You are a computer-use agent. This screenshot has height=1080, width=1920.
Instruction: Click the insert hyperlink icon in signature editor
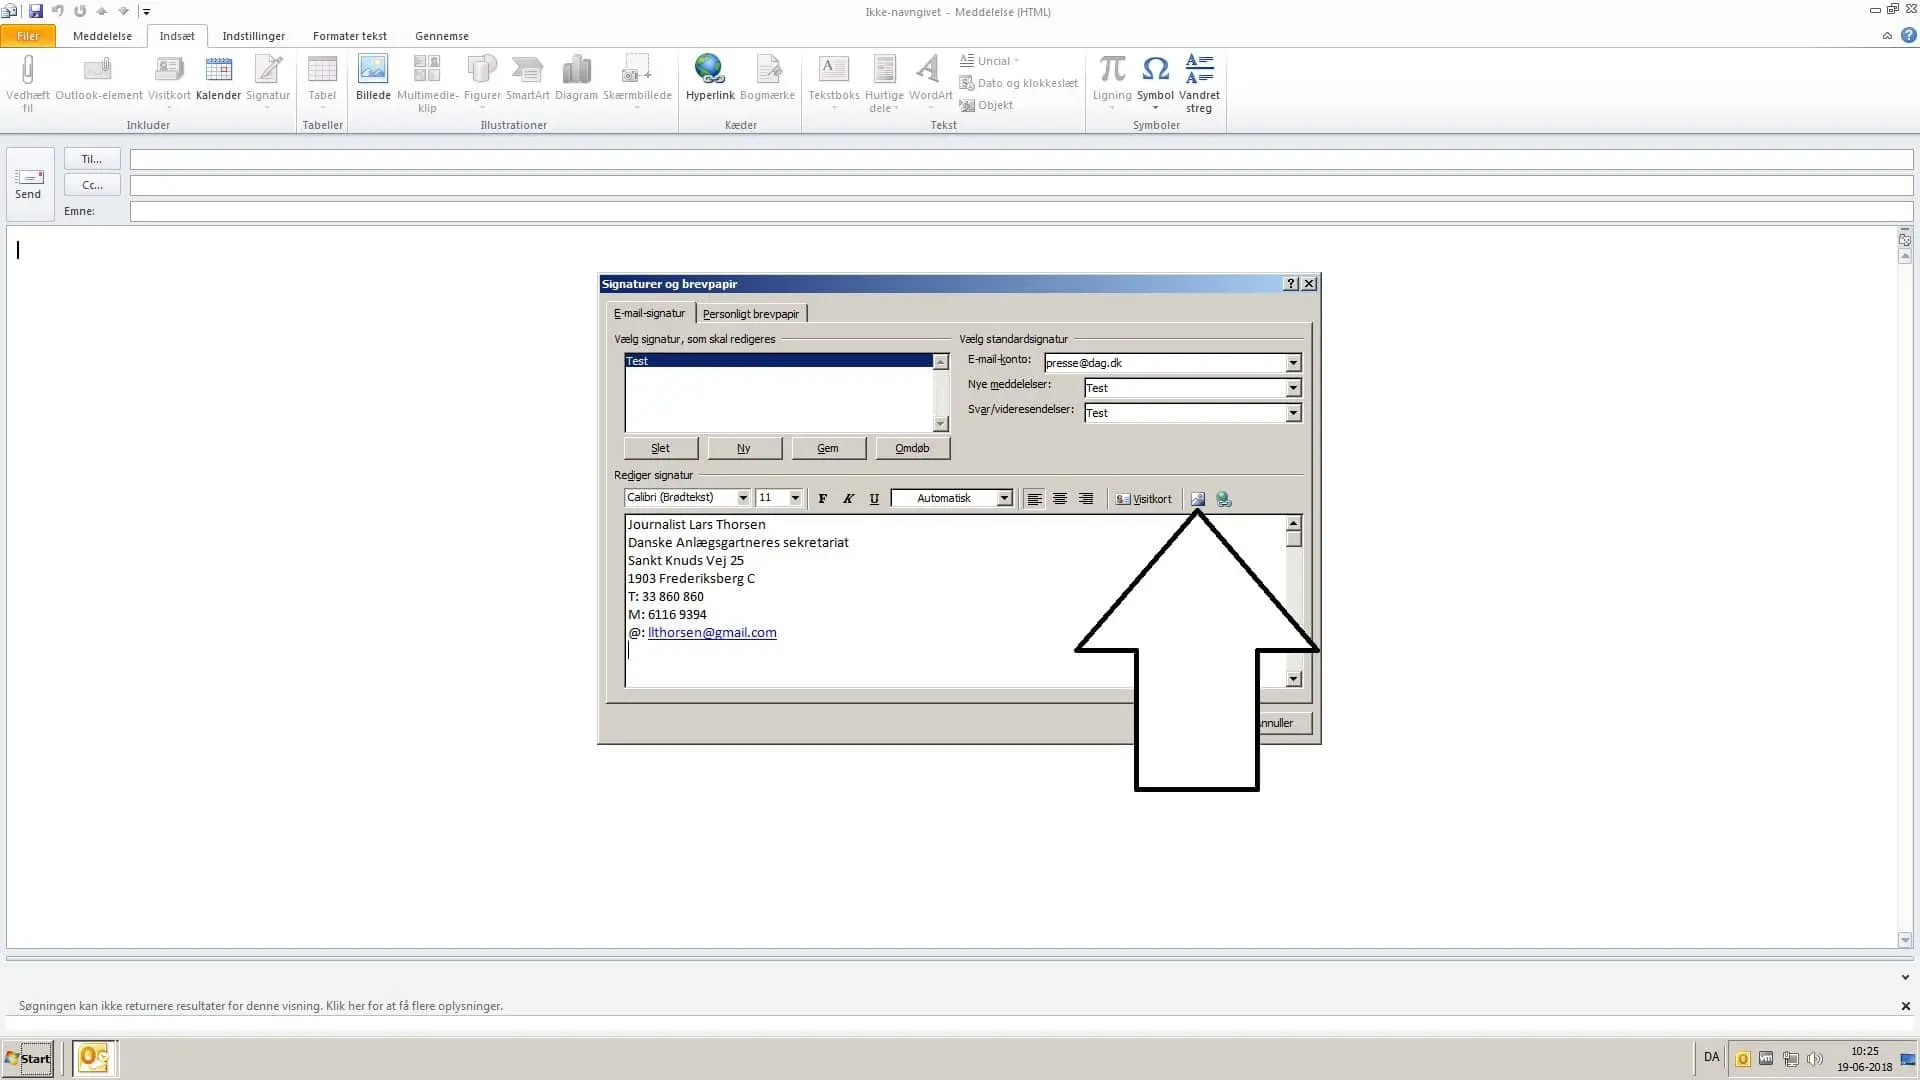click(1223, 499)
